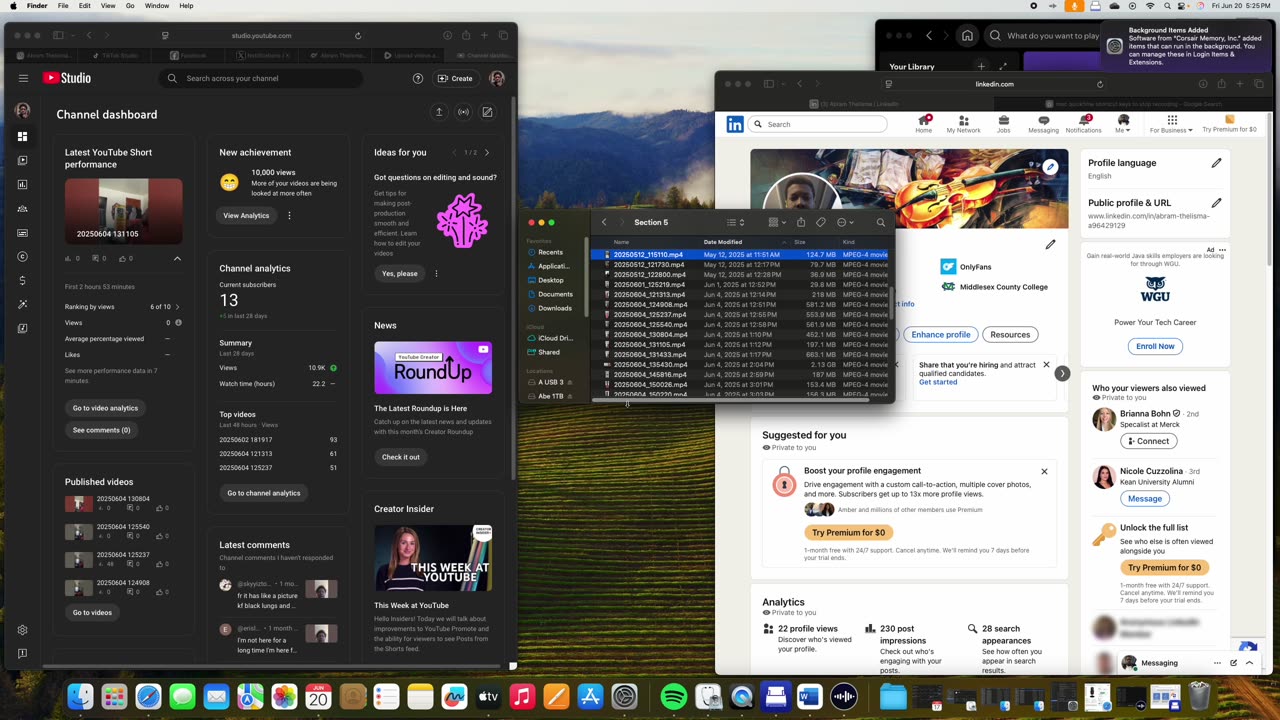The image size is (1280, 720).
Task: Show next Ideas for you card
Action: [x=487, y=152]
